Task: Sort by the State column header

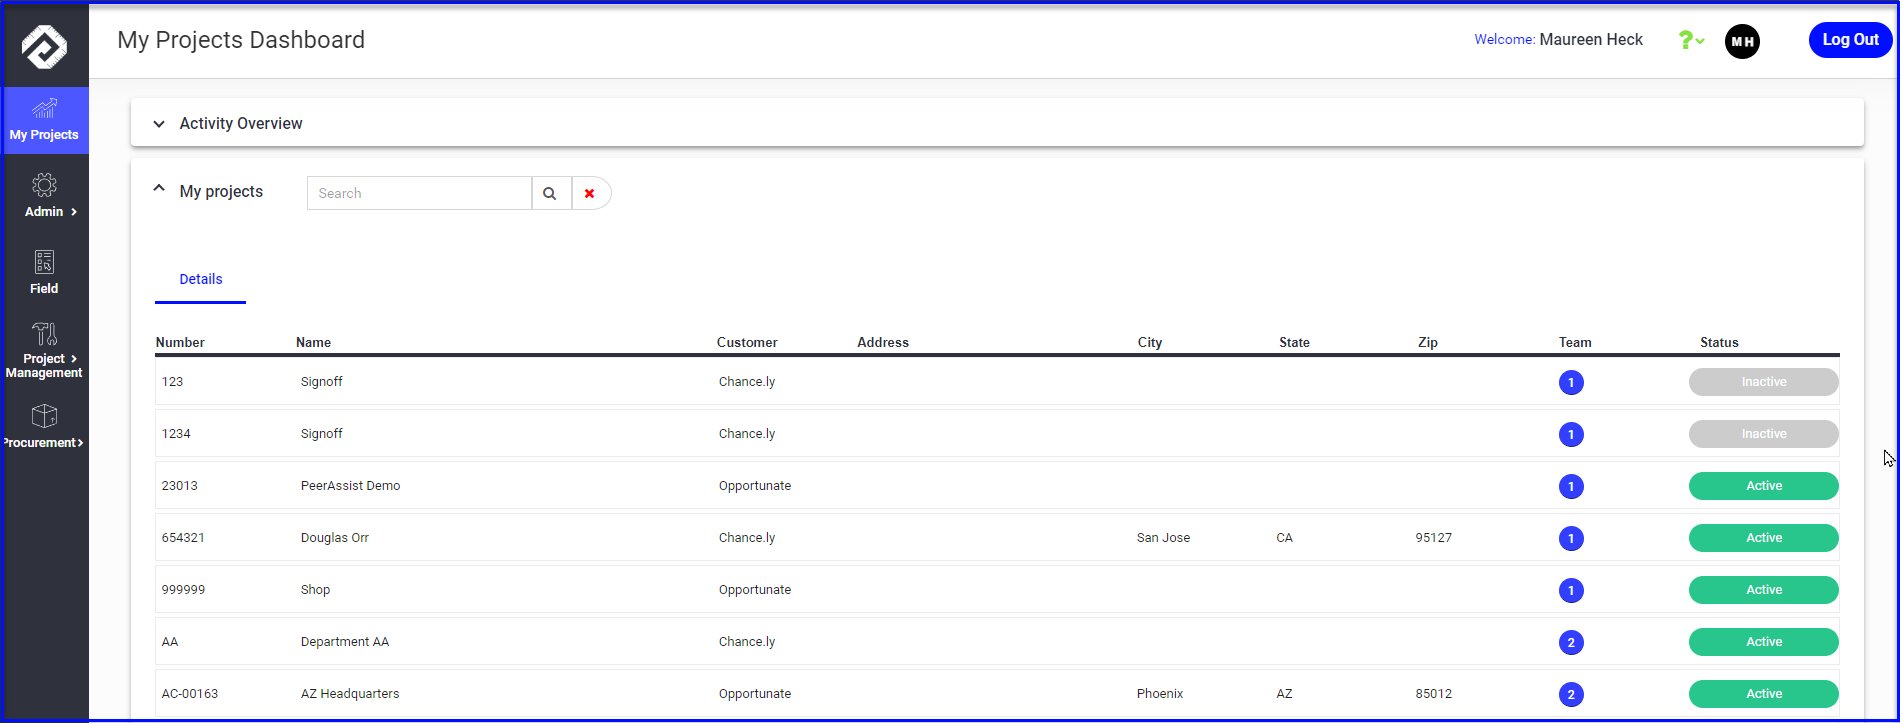Action: click(x=1294, y=342)
